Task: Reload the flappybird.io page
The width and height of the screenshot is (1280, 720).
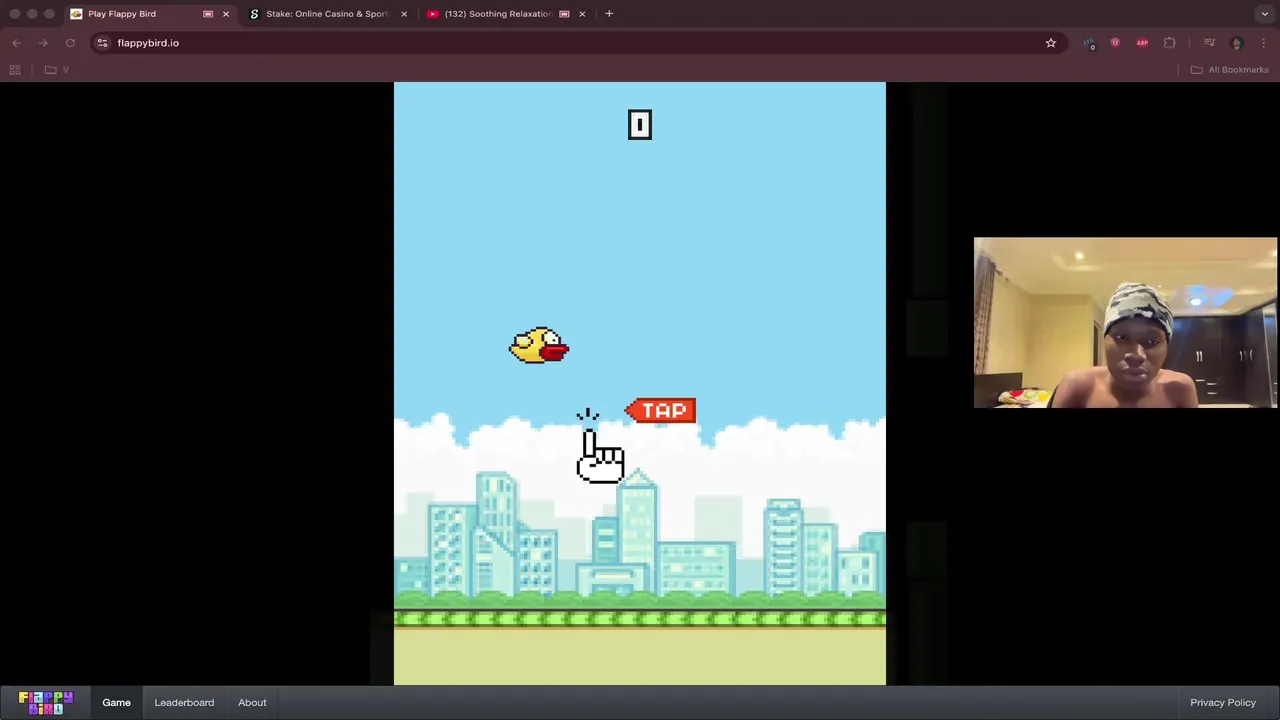Action: click(70, 43)
